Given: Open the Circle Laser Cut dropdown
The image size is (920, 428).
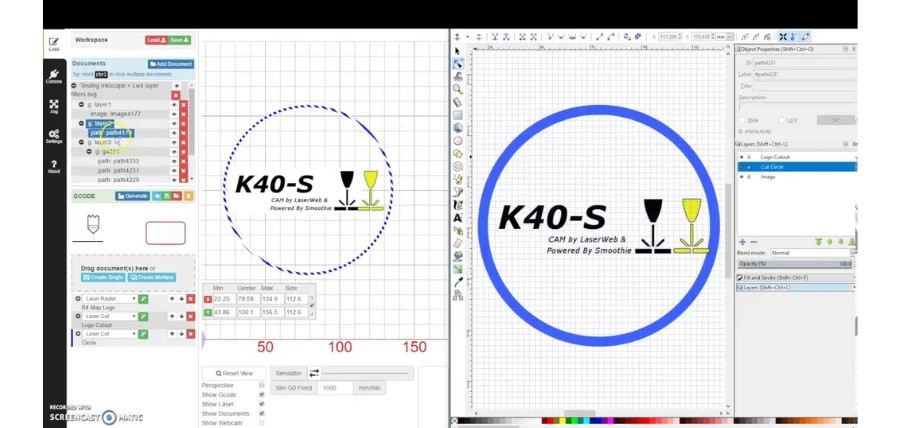Looking at the screenshot, I should 110,333.
